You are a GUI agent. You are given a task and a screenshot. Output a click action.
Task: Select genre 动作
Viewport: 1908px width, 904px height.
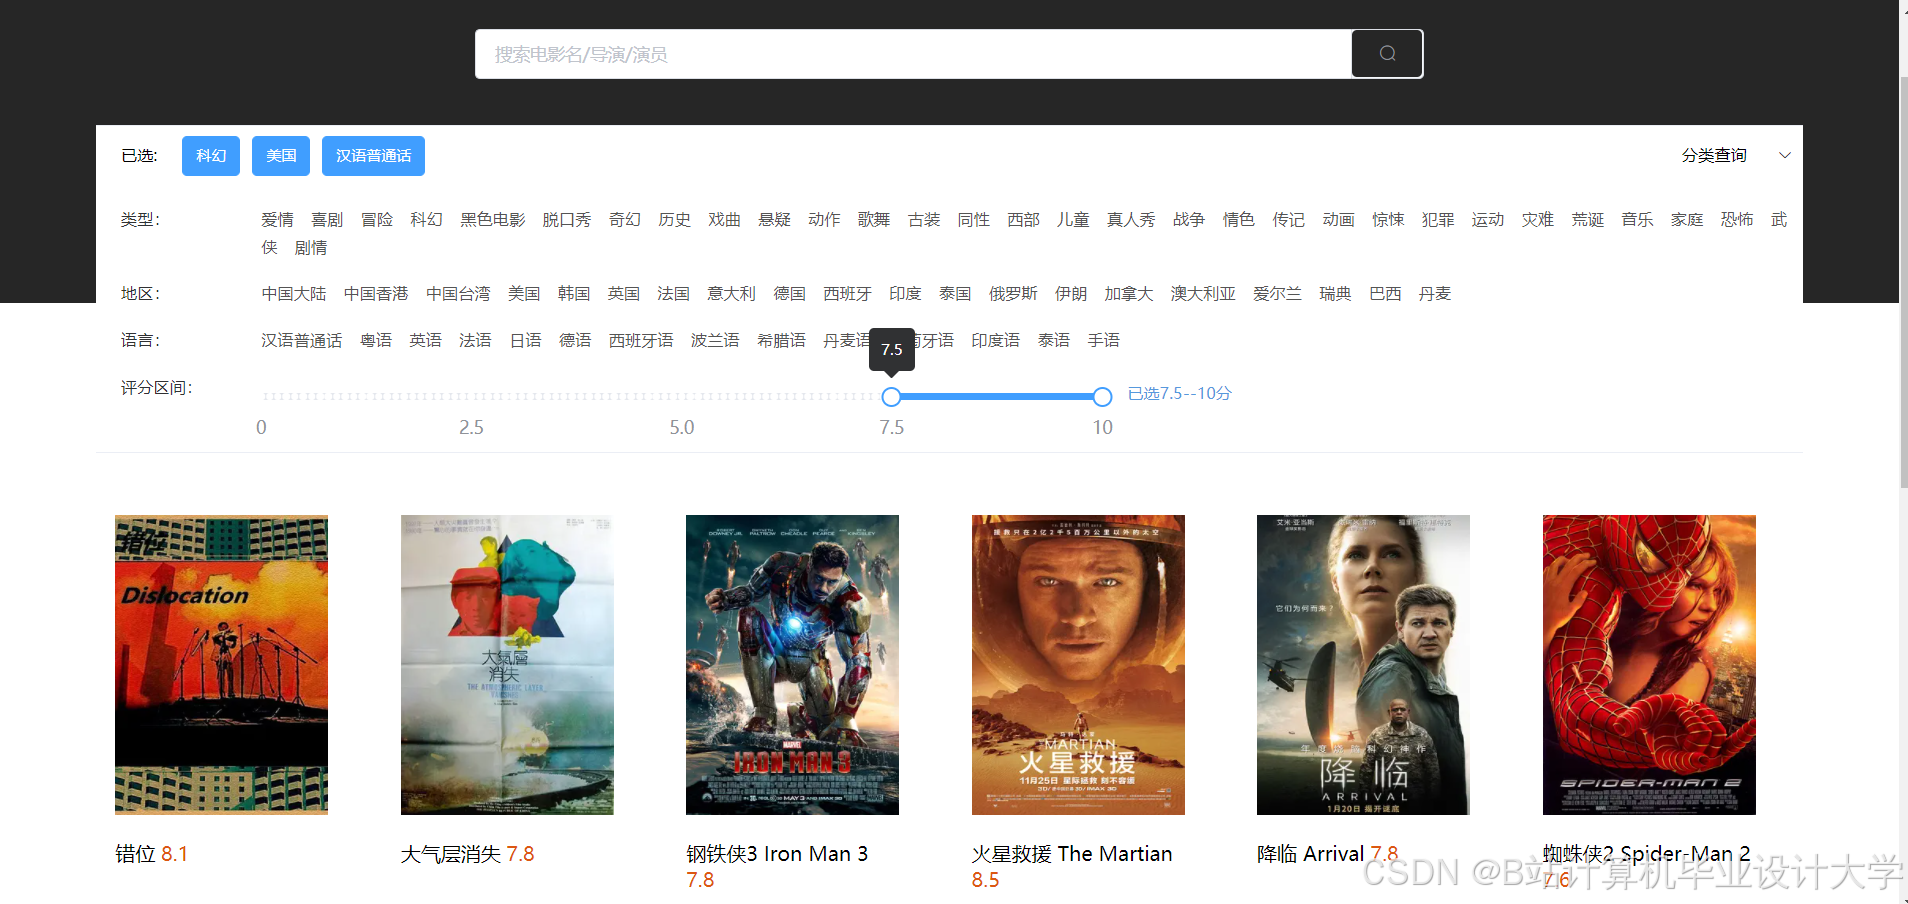tap(824, 220)
